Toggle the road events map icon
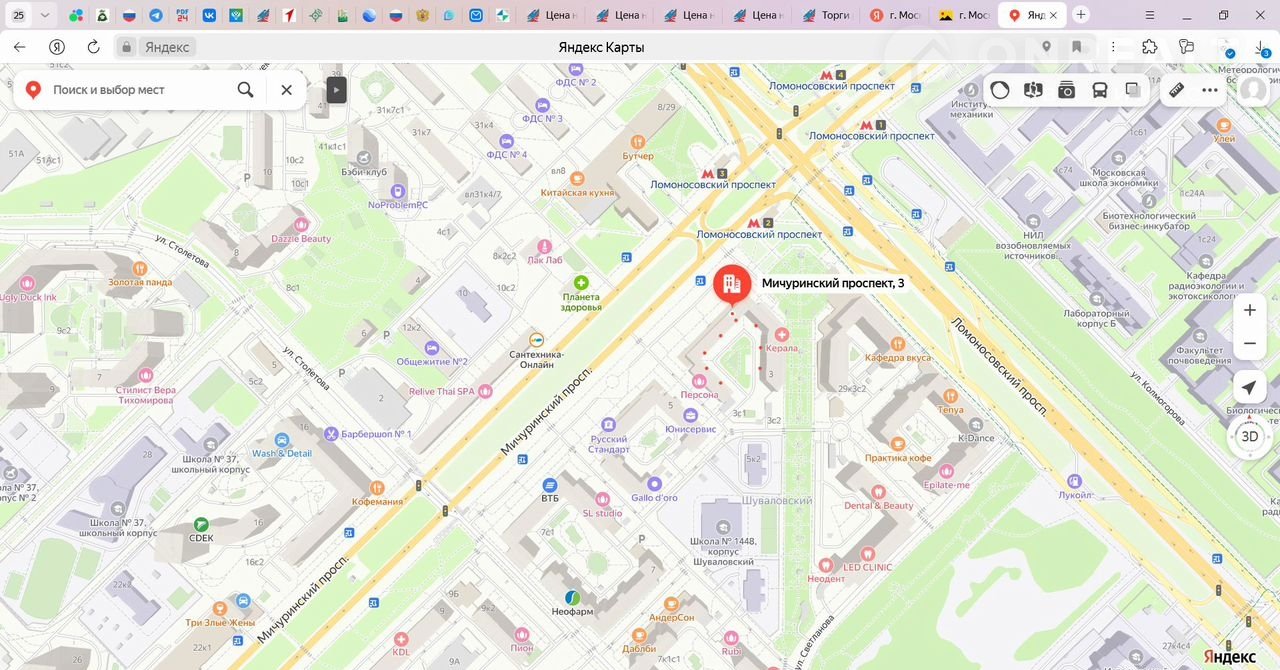 [1033, 90]
